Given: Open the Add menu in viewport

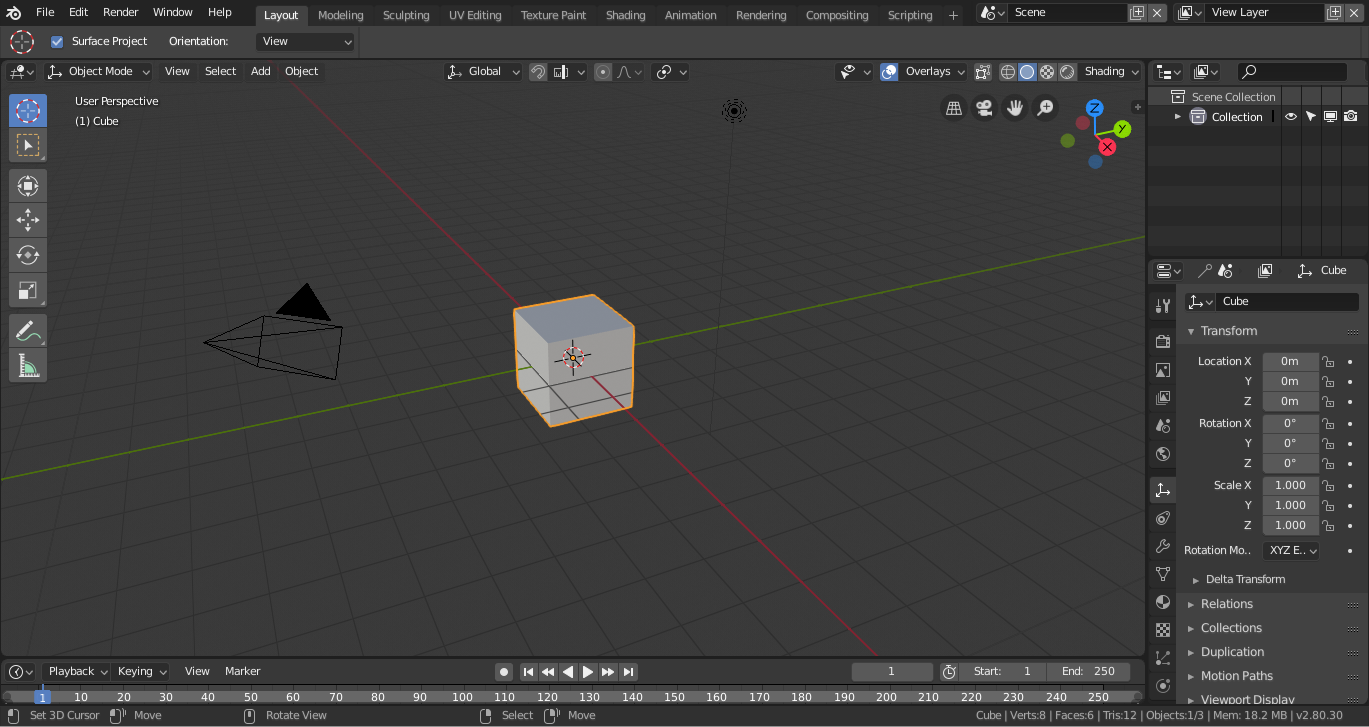Looking at the screenshot, I should (x=260, y=71).
